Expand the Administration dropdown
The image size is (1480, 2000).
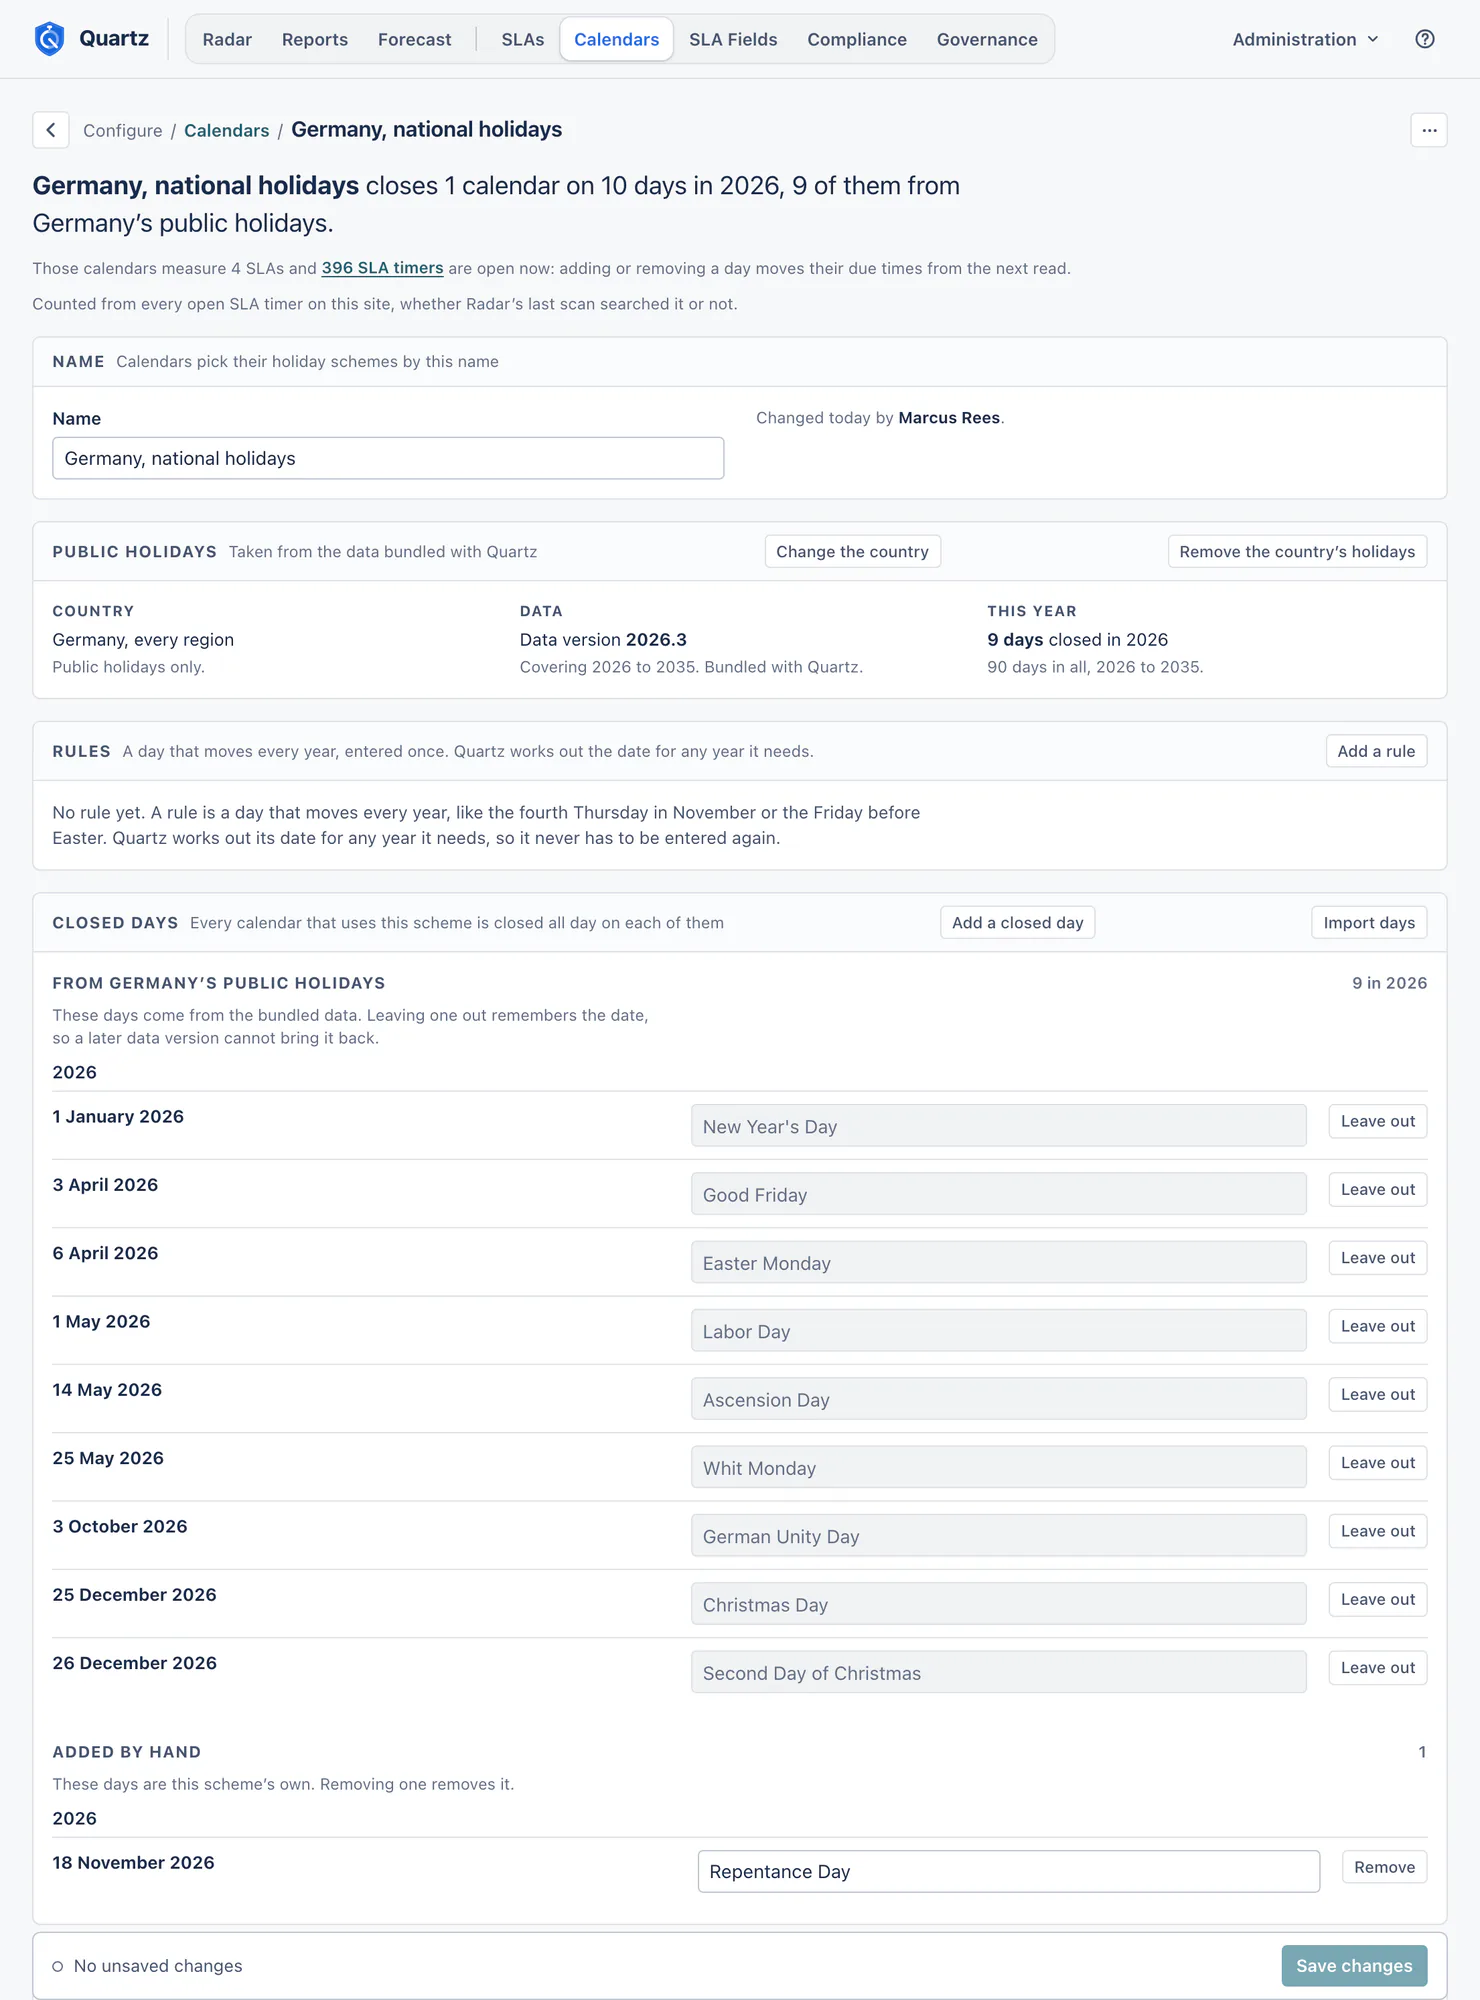tap(1305, 39)
